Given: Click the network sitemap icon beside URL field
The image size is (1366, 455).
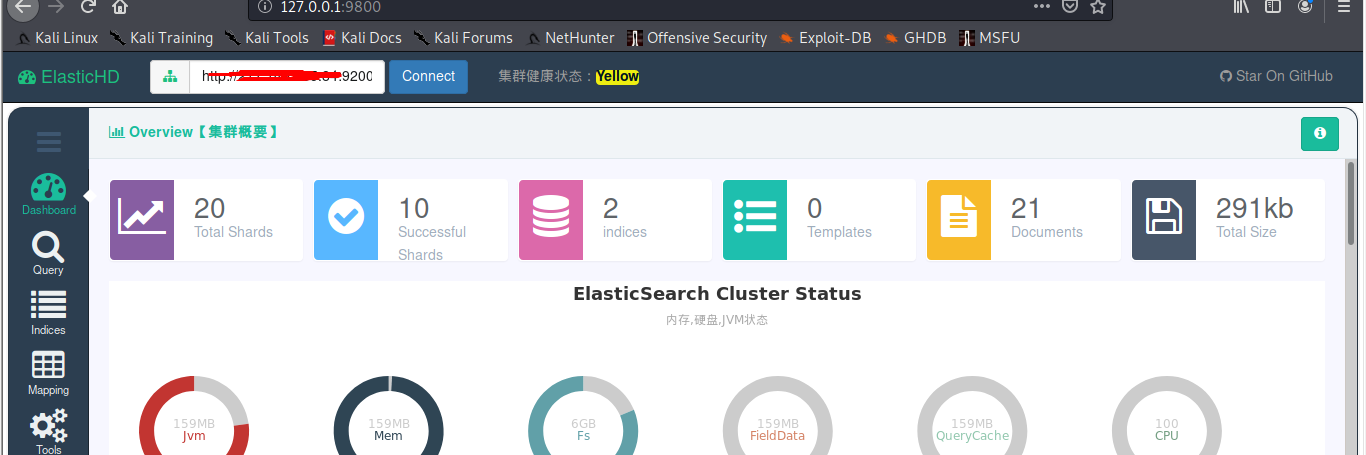Looking at the screenshot, I should tap(170, 76).
